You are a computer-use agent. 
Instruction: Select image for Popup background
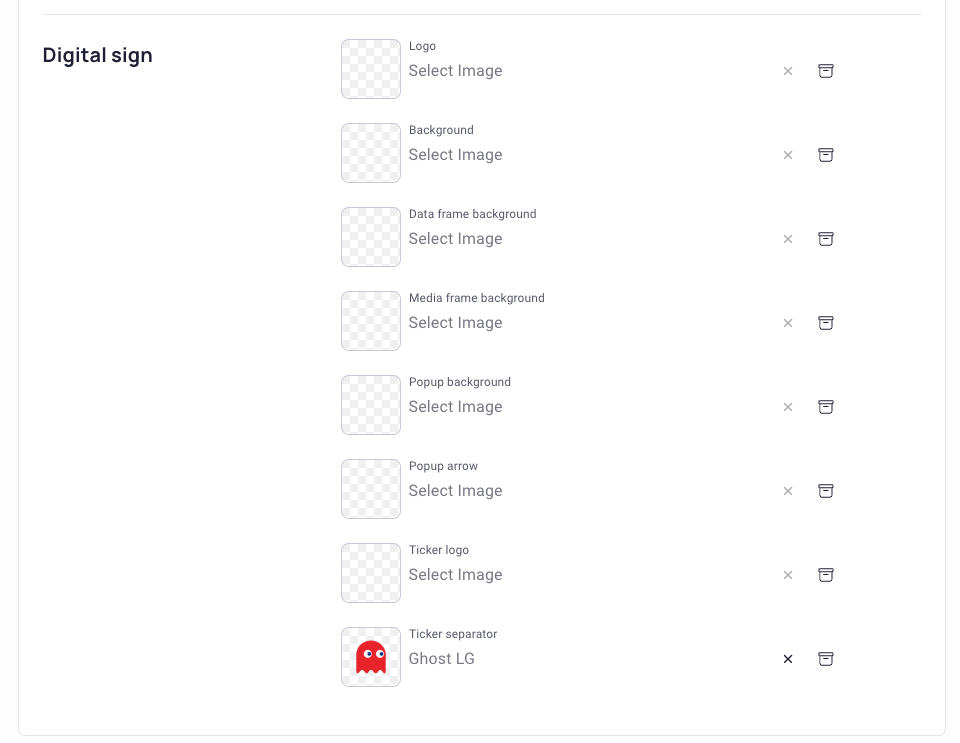(x=456, y=407)
